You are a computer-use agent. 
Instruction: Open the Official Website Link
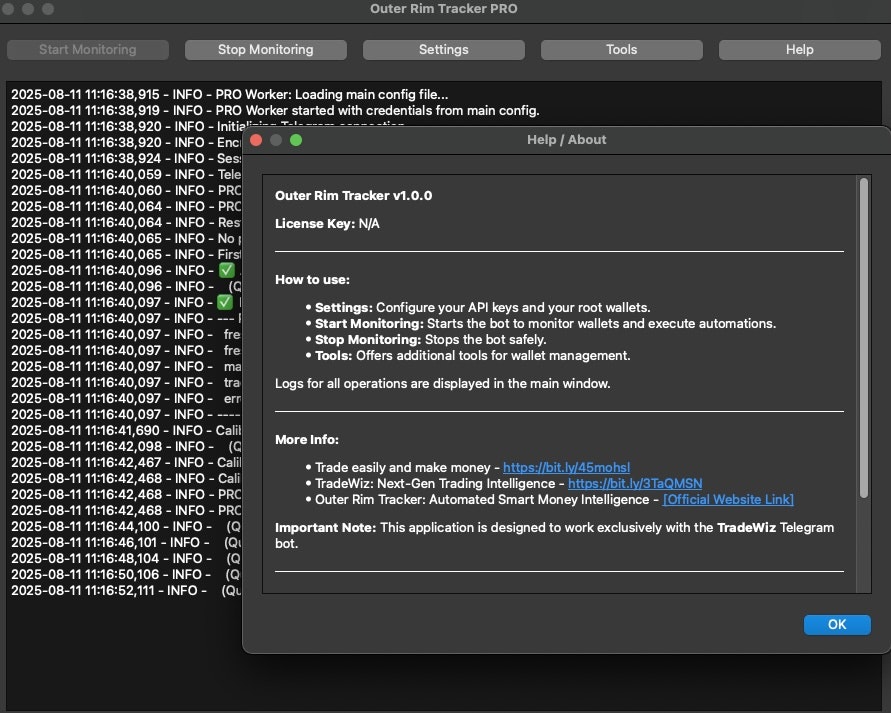(728, 499)
